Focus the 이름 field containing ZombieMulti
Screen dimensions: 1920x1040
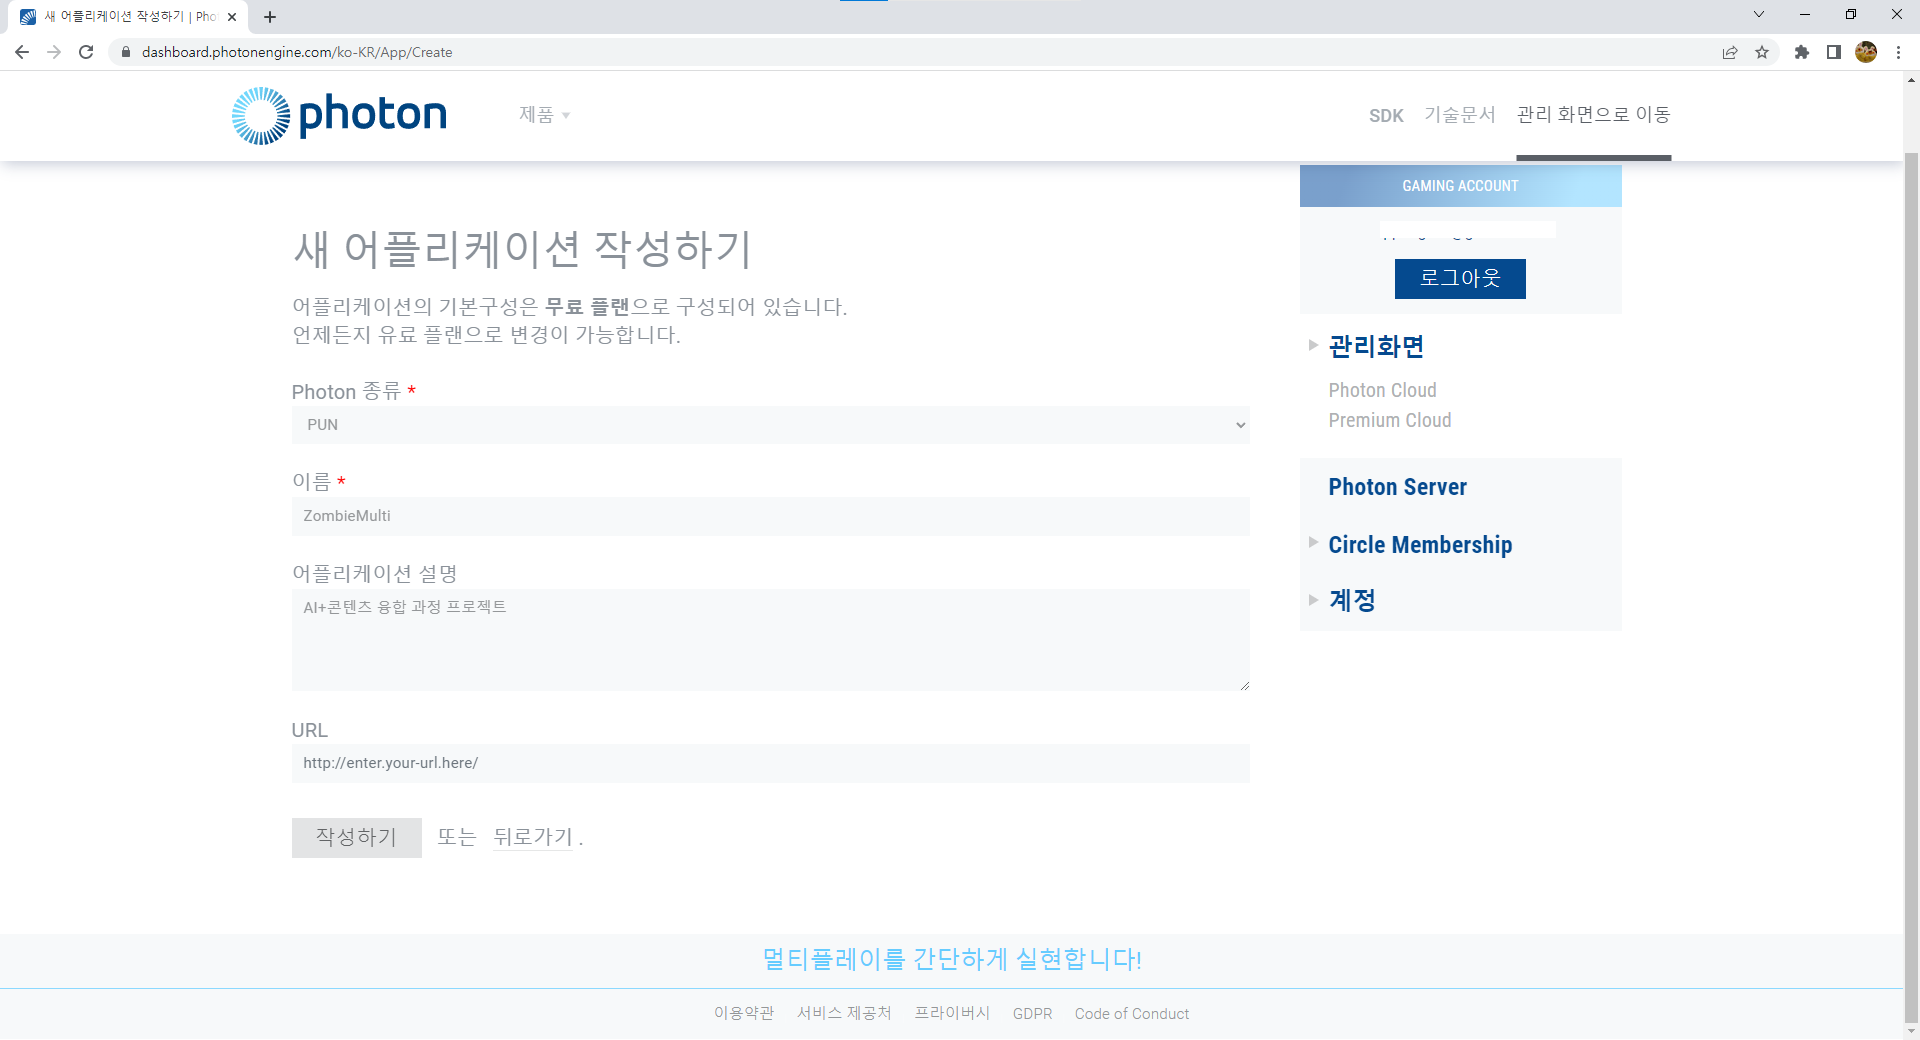click(770, 516)
